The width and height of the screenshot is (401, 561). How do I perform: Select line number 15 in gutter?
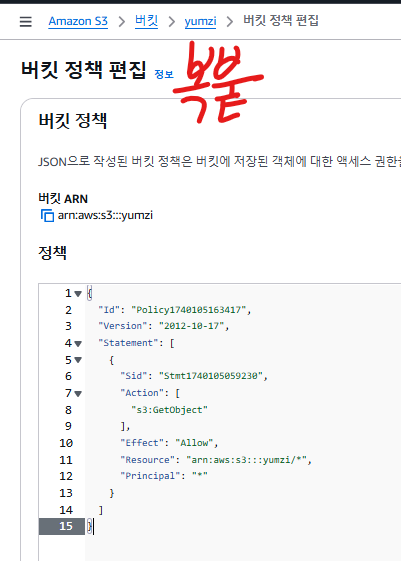pos(66,526)
